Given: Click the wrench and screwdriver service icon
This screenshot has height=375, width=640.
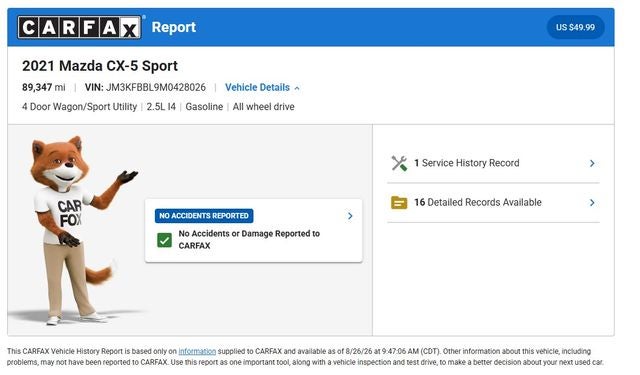Looking at the screenshot, I should pos(399,163).
